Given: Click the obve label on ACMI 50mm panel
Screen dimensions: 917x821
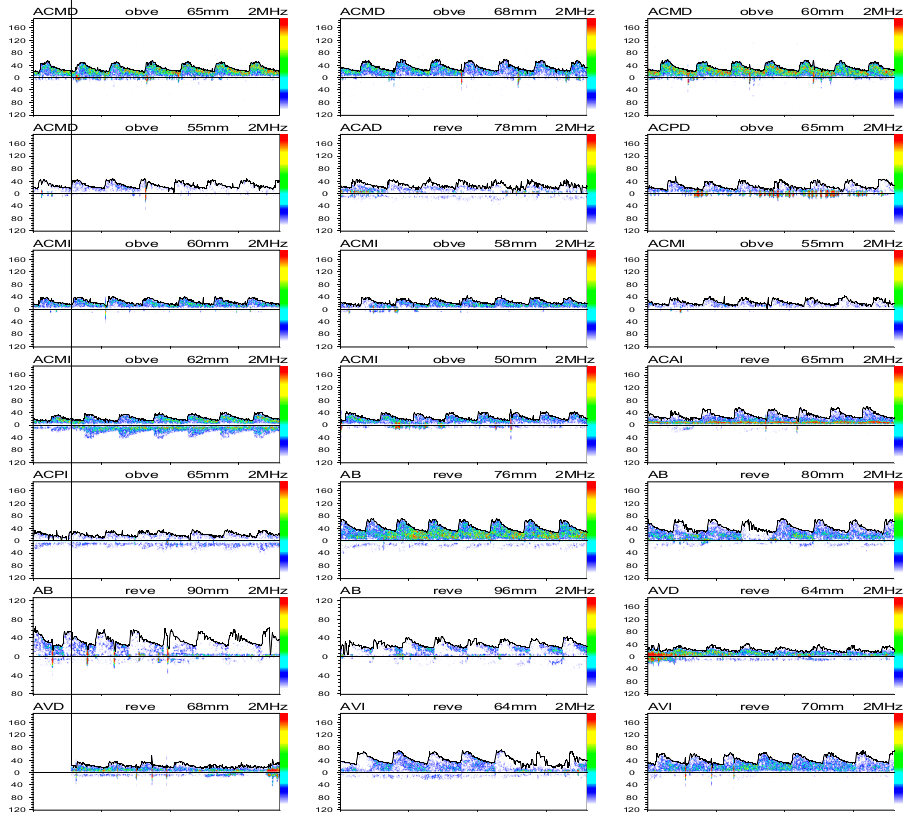Looking at the screenshot, I should click(449, 359).
